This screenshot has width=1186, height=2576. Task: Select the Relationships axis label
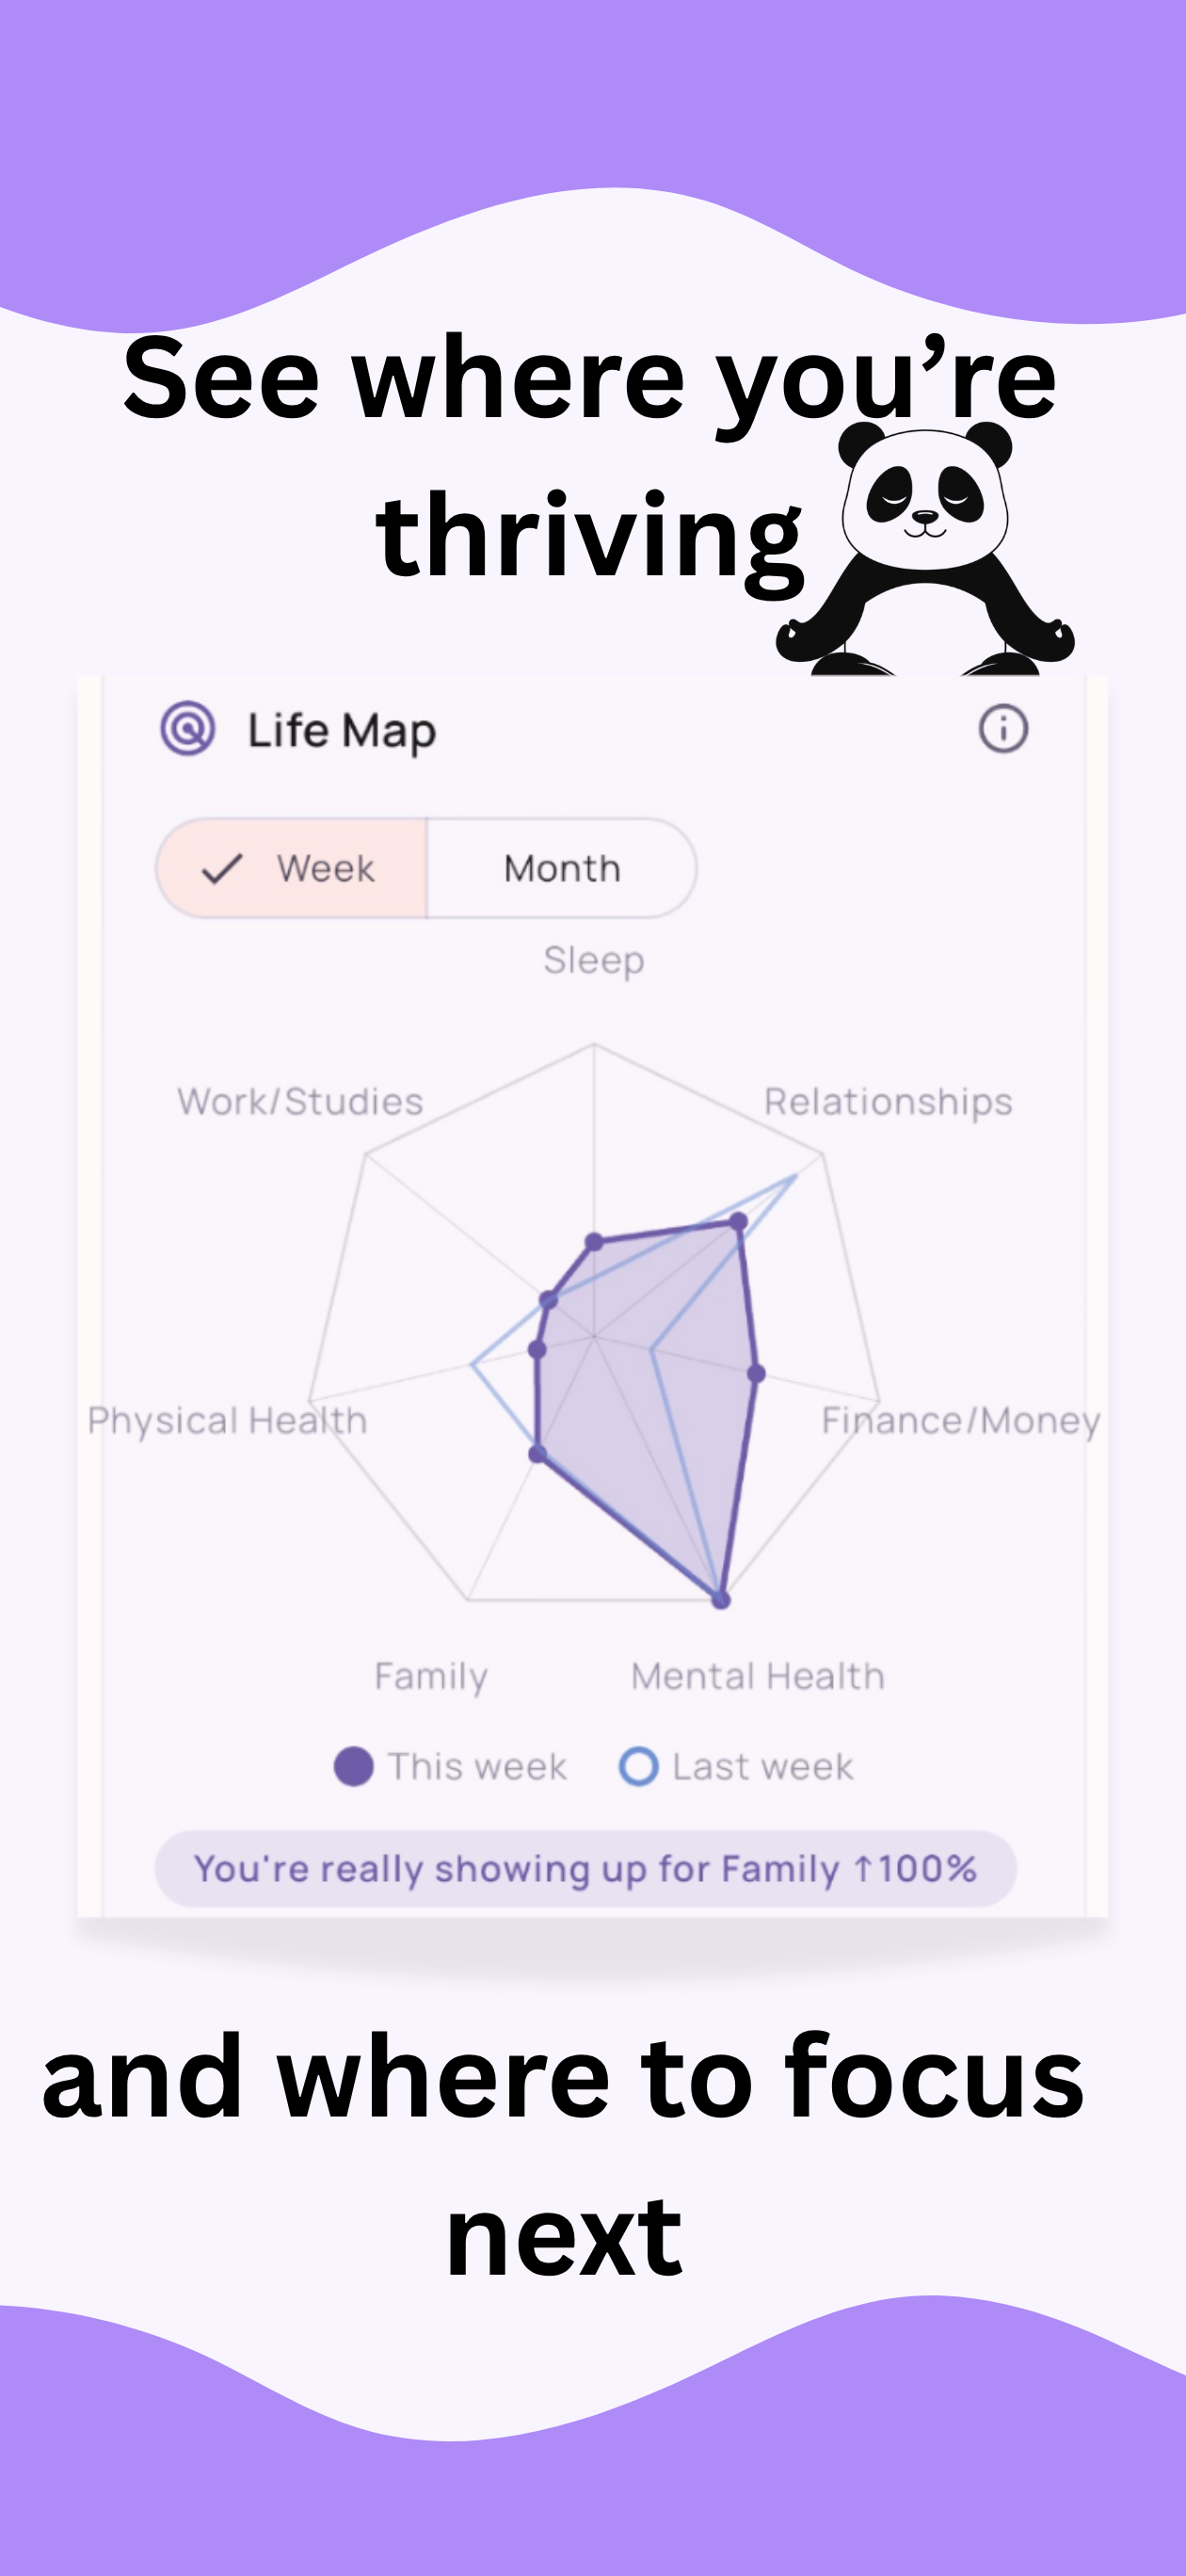click(888, 1102)
